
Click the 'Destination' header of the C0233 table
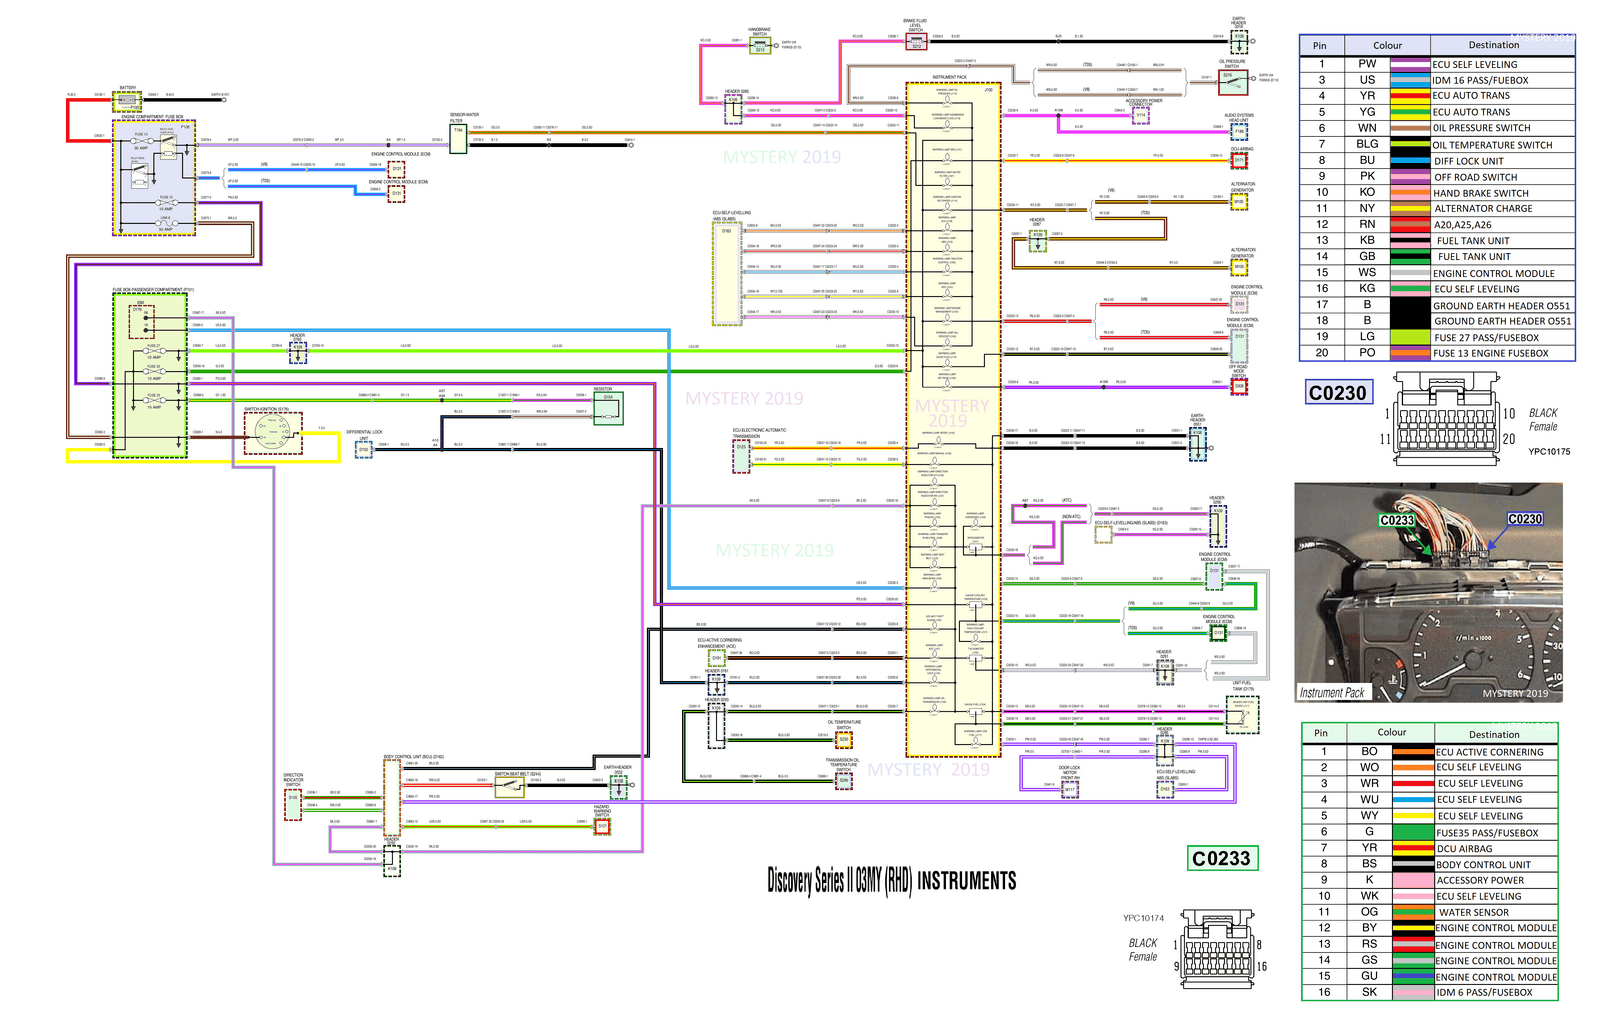(x=1494, y=734)
